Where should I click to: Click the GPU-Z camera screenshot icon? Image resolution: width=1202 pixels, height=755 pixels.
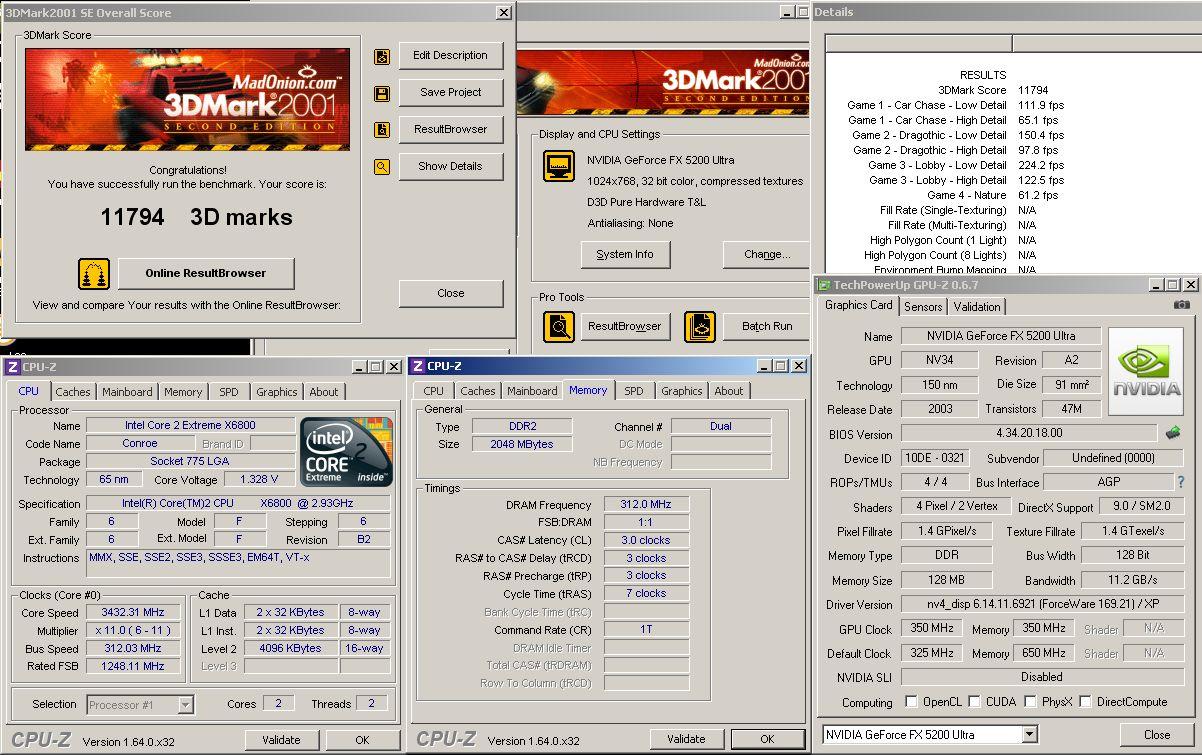tap(1181, 305)
